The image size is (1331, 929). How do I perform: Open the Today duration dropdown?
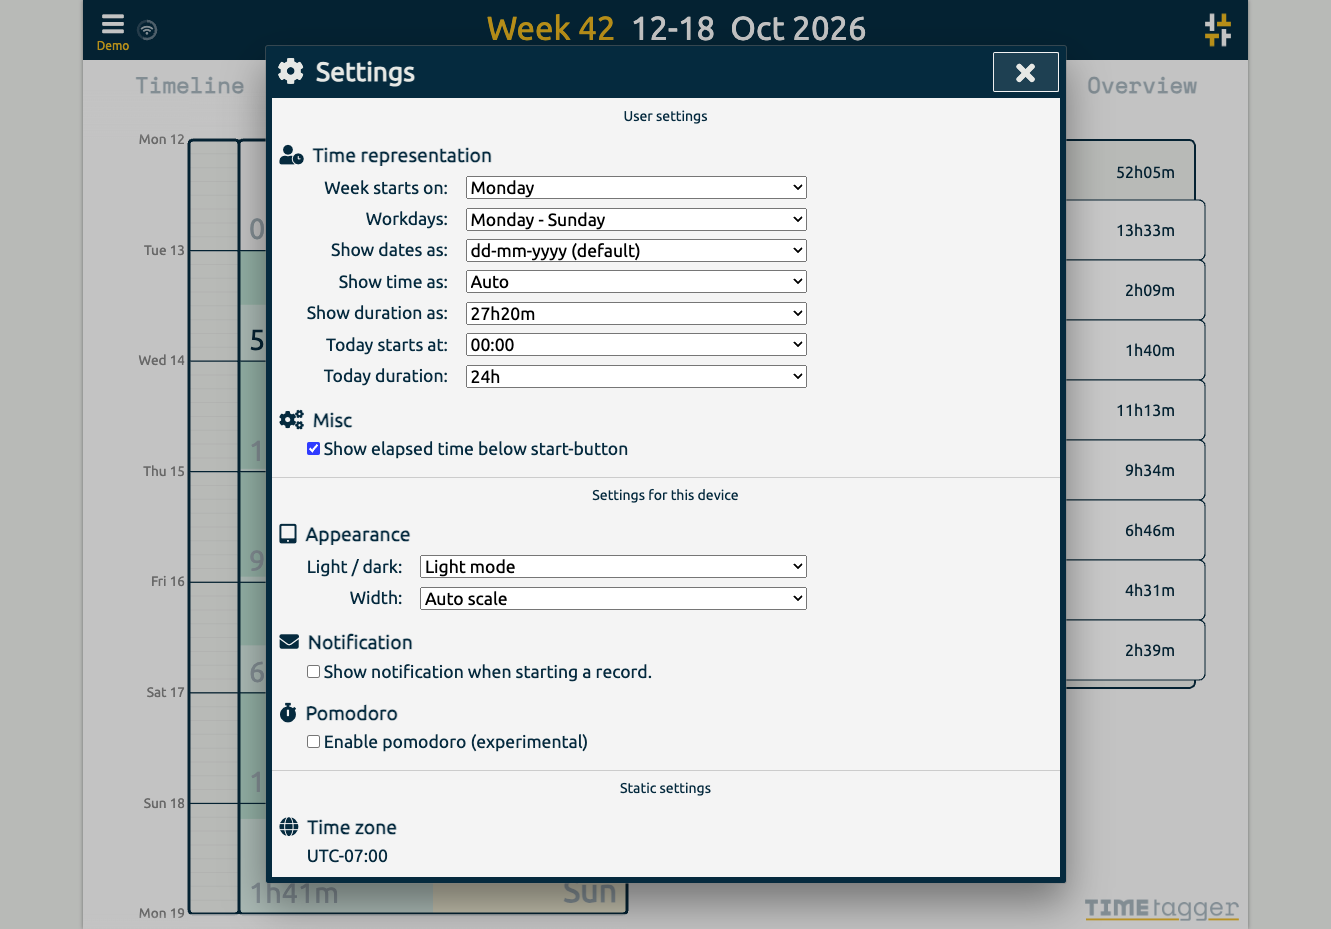point(636,376)
